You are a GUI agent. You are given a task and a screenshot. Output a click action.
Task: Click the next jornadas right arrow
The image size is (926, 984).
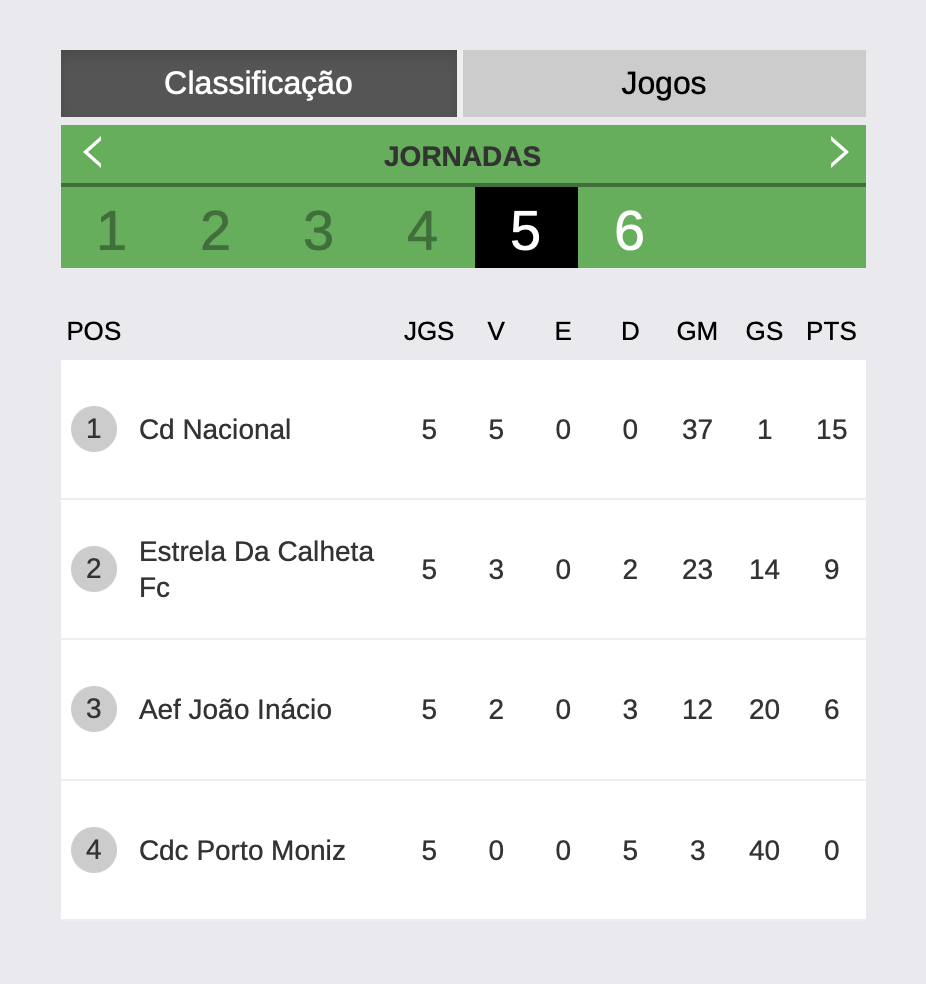tap(838, 153)
